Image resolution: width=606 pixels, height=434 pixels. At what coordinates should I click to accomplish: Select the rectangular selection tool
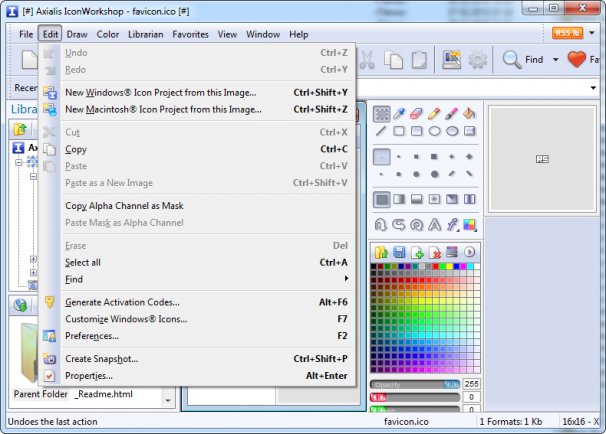click(x=381, y=114)
